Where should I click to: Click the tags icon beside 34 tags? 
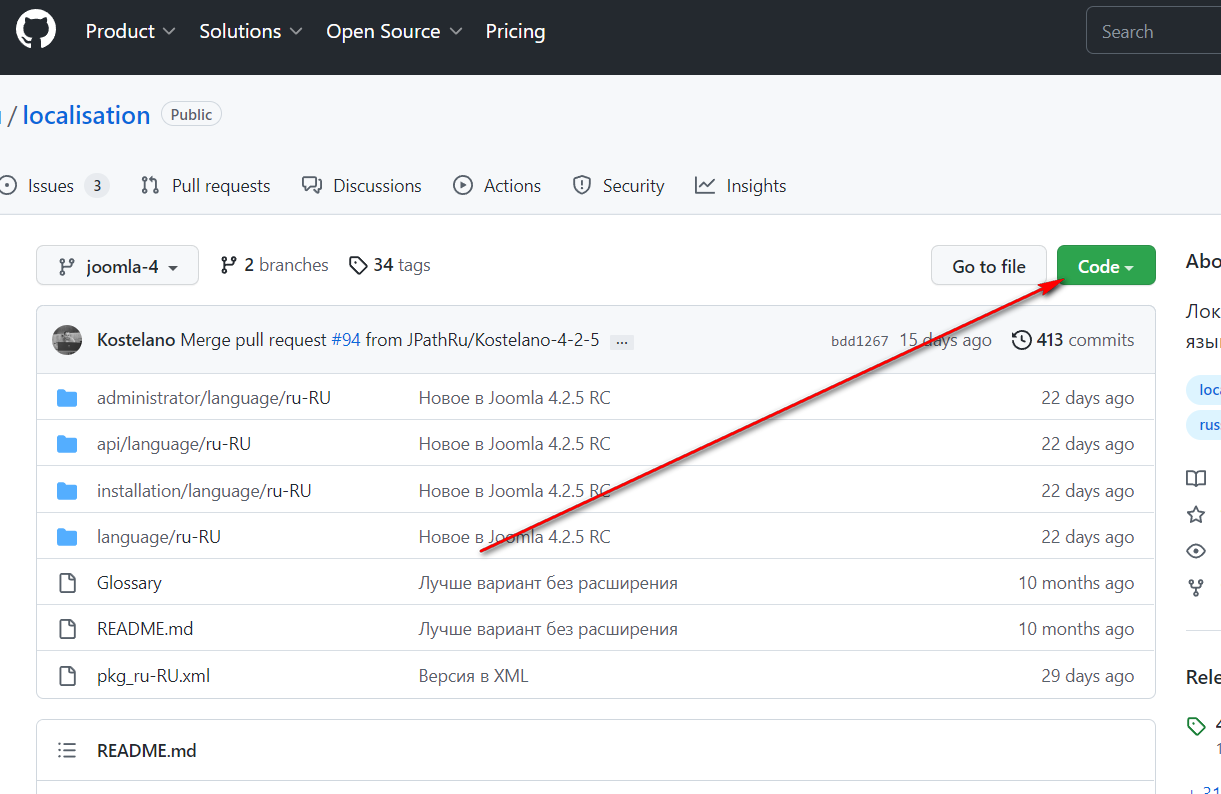point(358,265)
